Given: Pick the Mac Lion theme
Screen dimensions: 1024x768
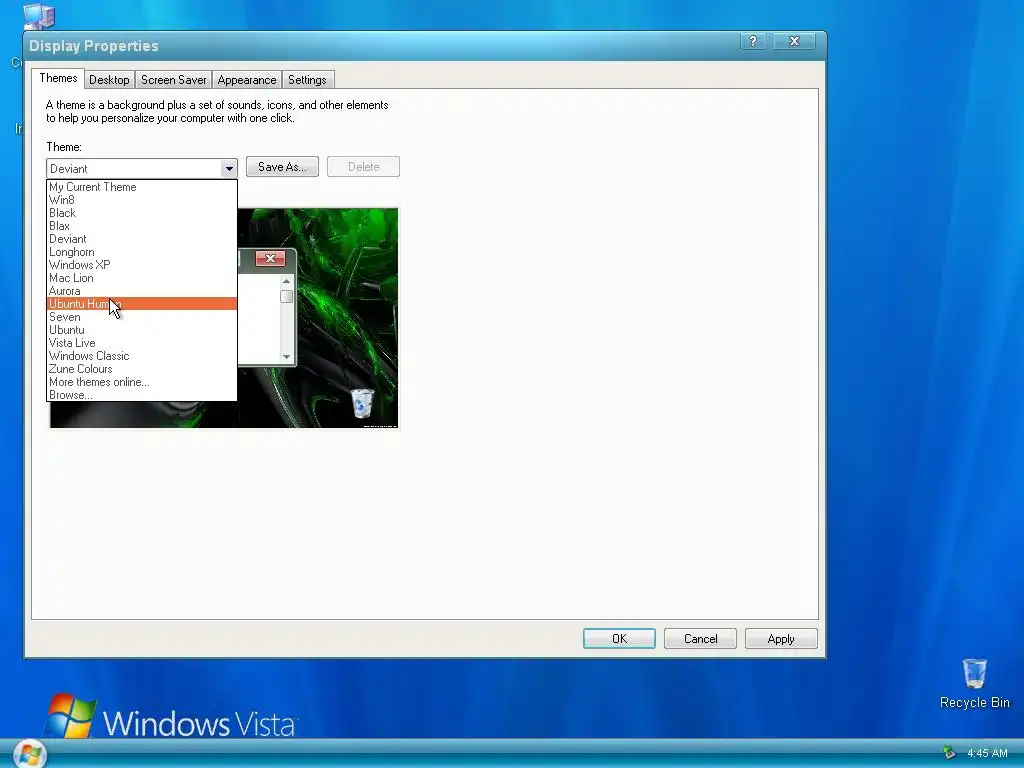Looking at the screenshot, I should [x=142, y=278].
